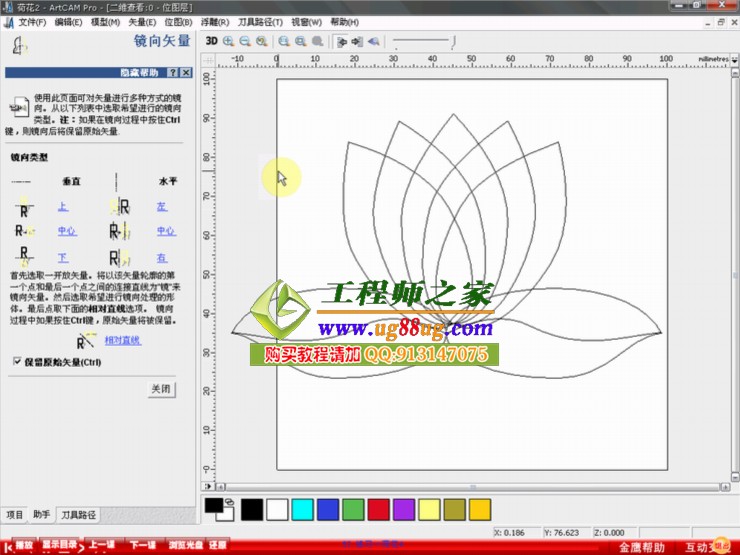Toggle the 保留原始矢量(Ctrl) checkbox
This screenshot has width=740, height=555.
16,361
